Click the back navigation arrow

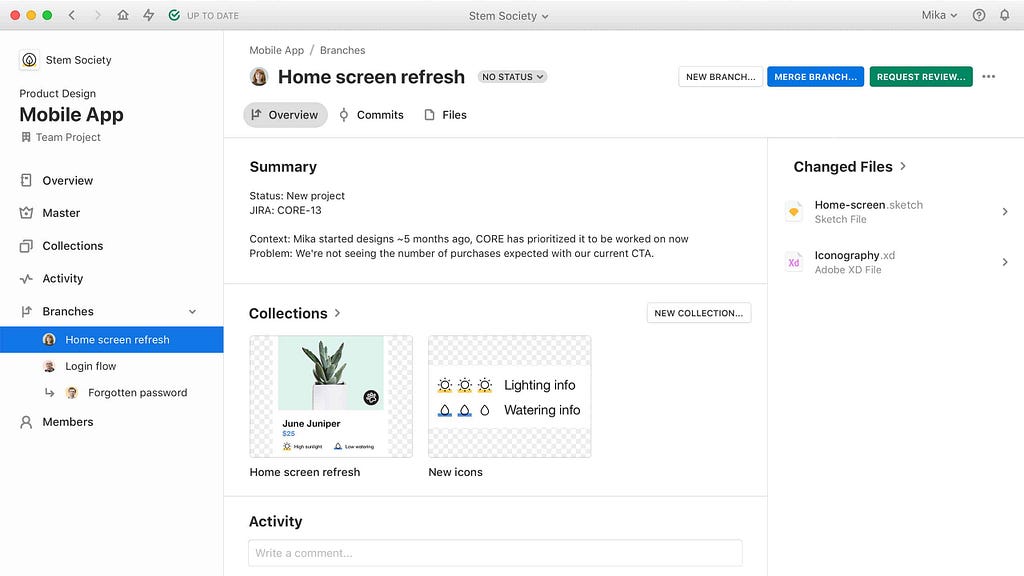72,16
